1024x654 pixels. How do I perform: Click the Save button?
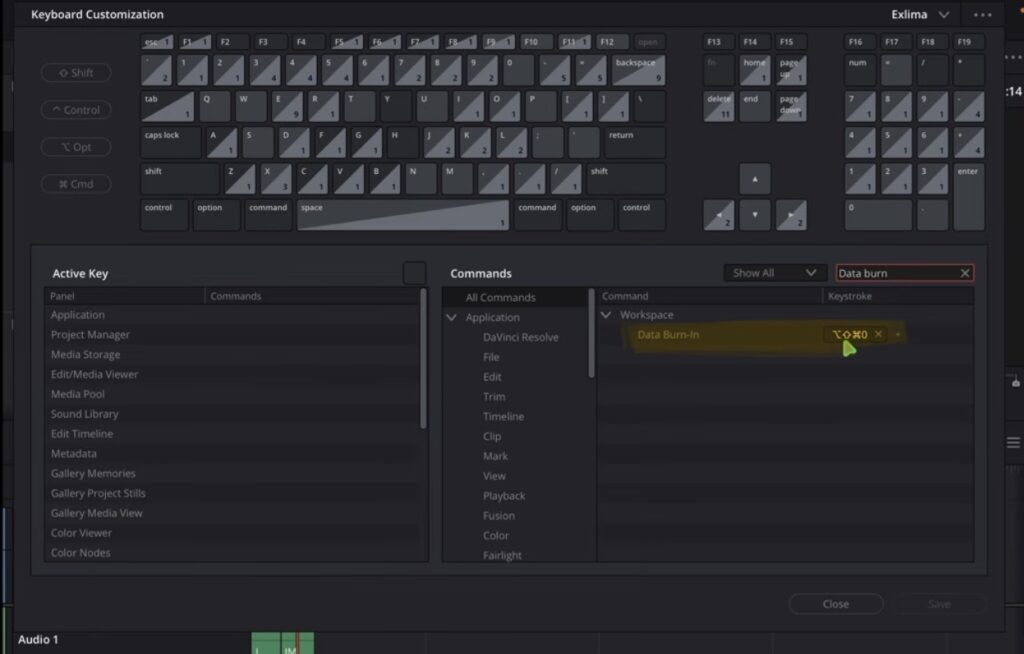coord(939,604)
